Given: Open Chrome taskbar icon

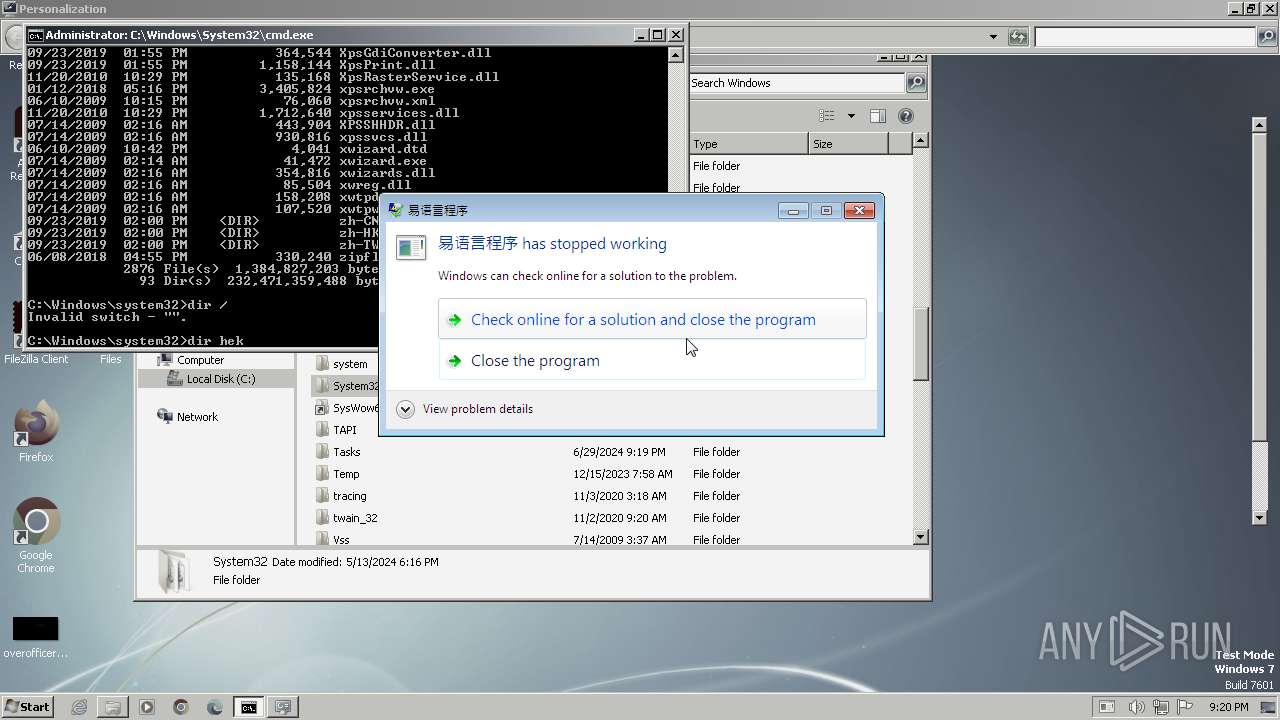Looking at the screenshot, I should point(181,707).
